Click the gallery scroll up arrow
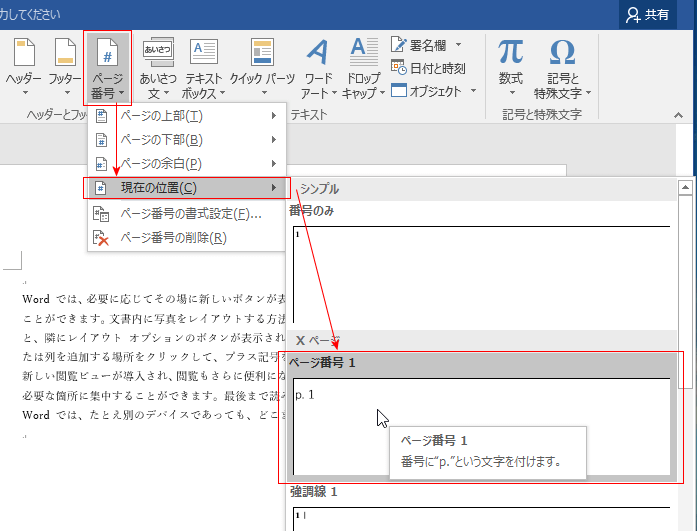 click(x=685, y=188)
